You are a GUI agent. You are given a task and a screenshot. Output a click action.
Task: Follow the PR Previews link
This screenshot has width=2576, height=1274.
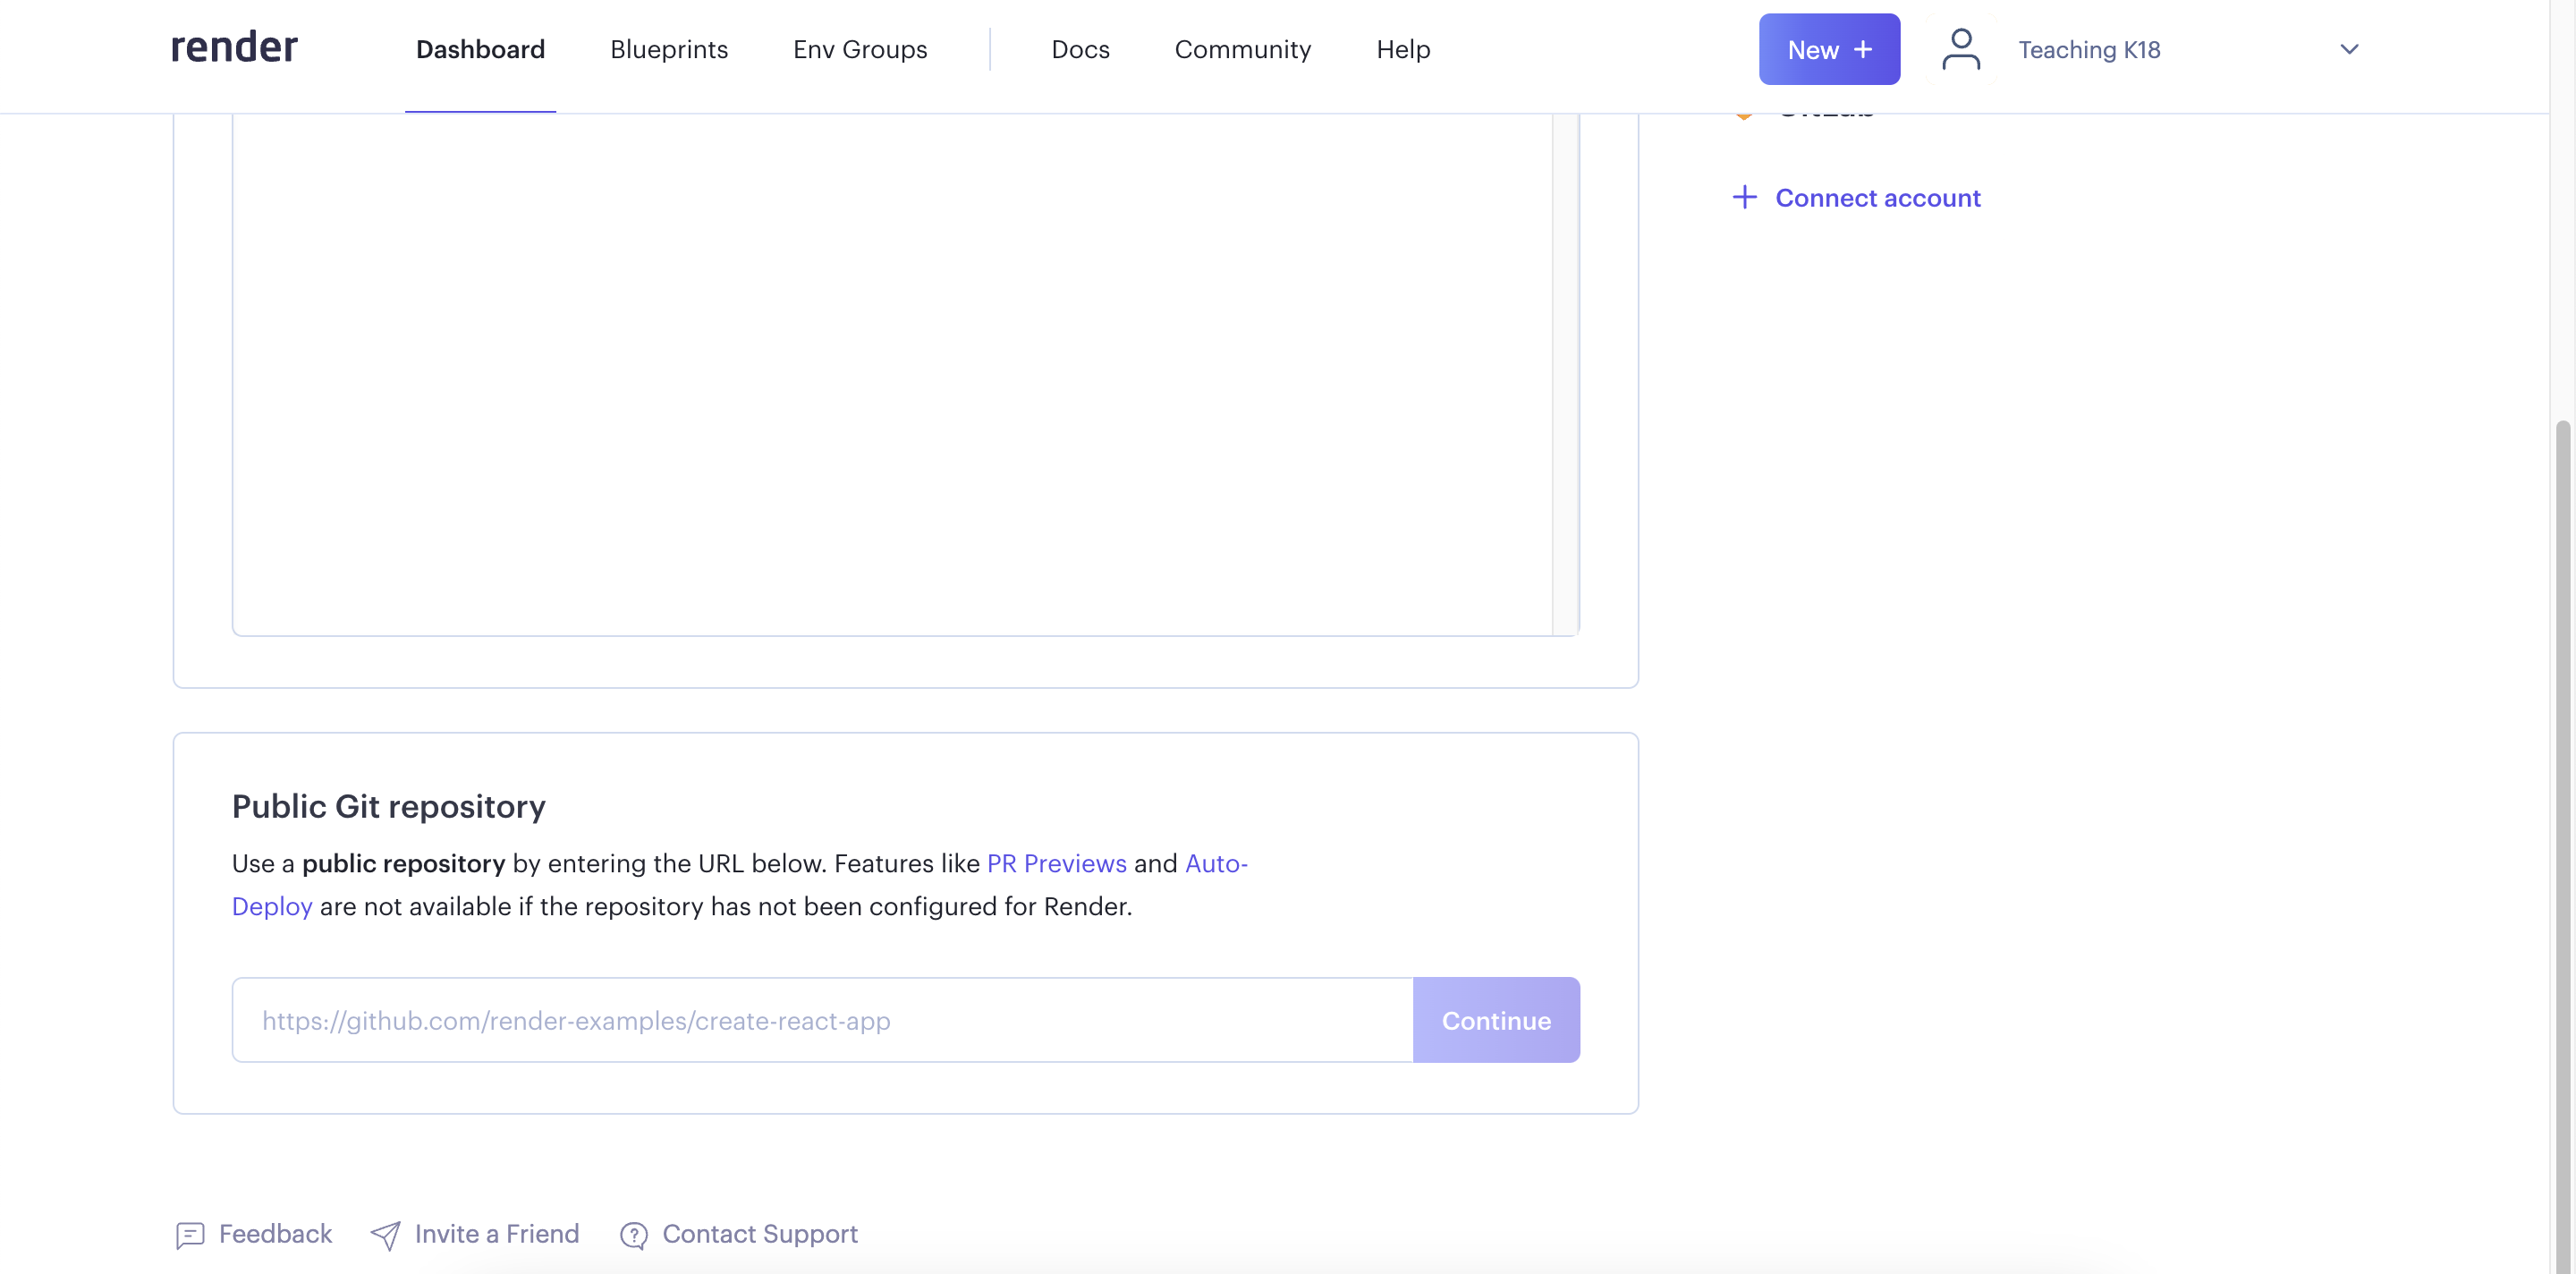pos(1056,863)
